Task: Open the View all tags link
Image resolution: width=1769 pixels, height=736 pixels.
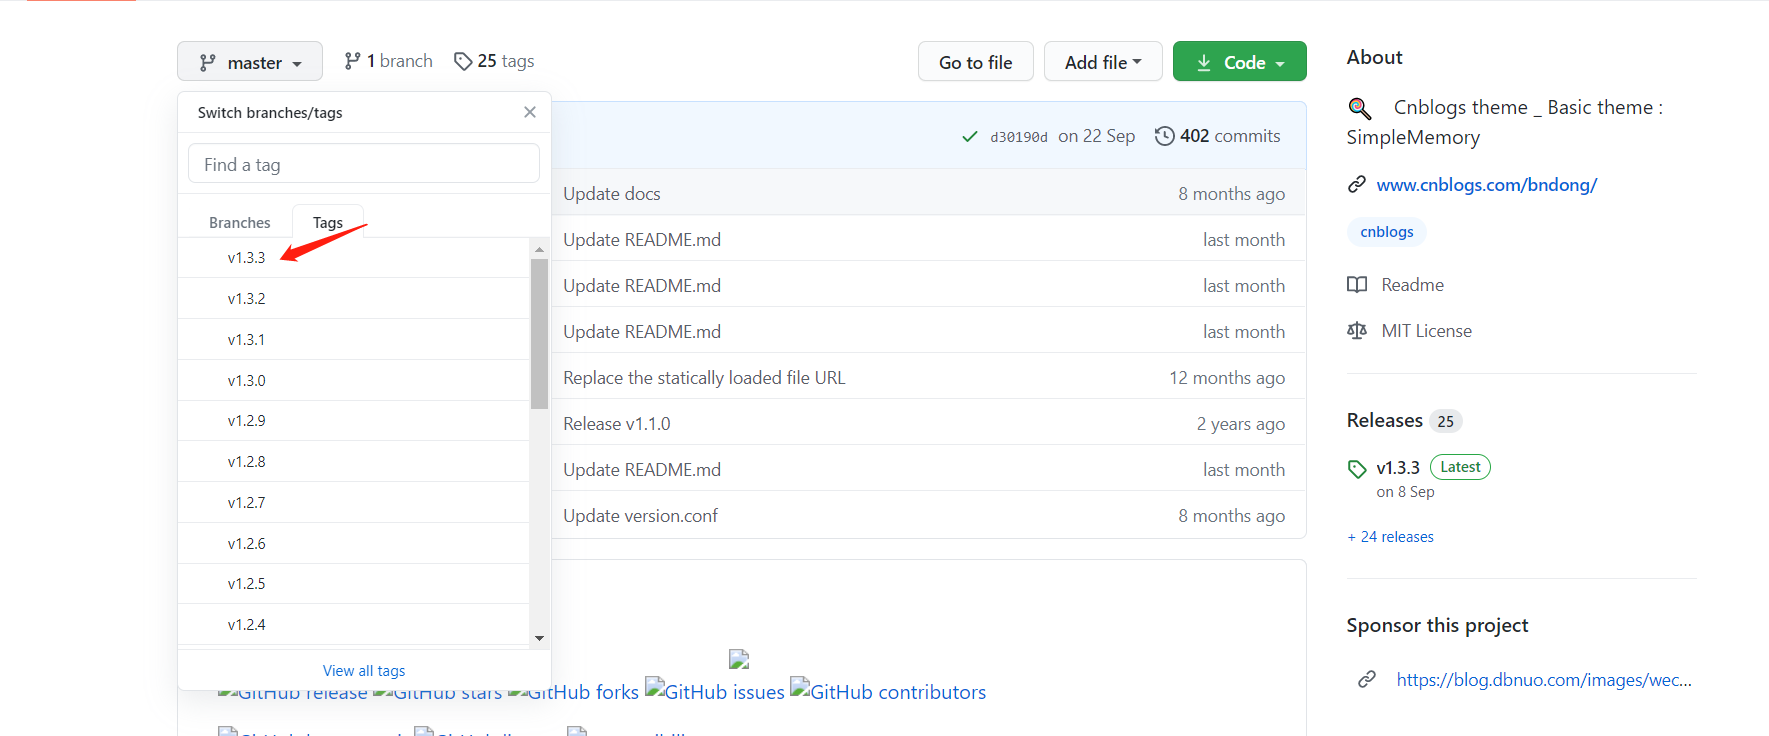Action: [x=364, y=671]
